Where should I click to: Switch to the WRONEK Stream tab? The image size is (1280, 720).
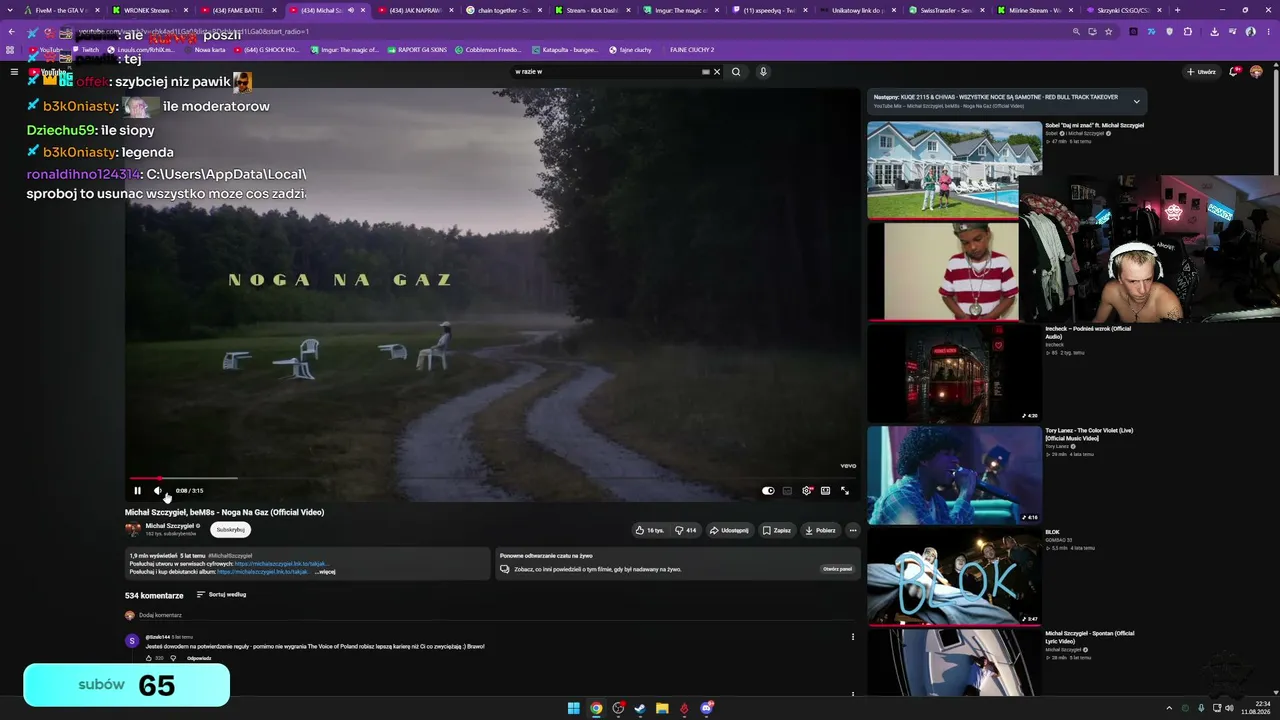pos(148,10)
